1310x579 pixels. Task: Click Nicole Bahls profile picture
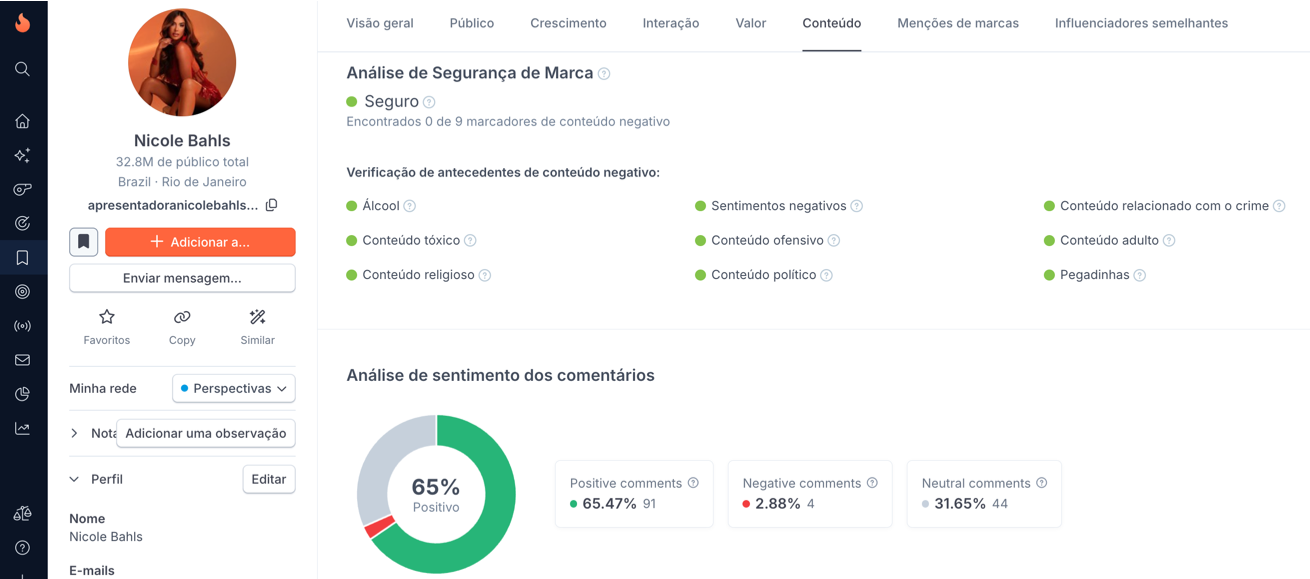[182, 62]
